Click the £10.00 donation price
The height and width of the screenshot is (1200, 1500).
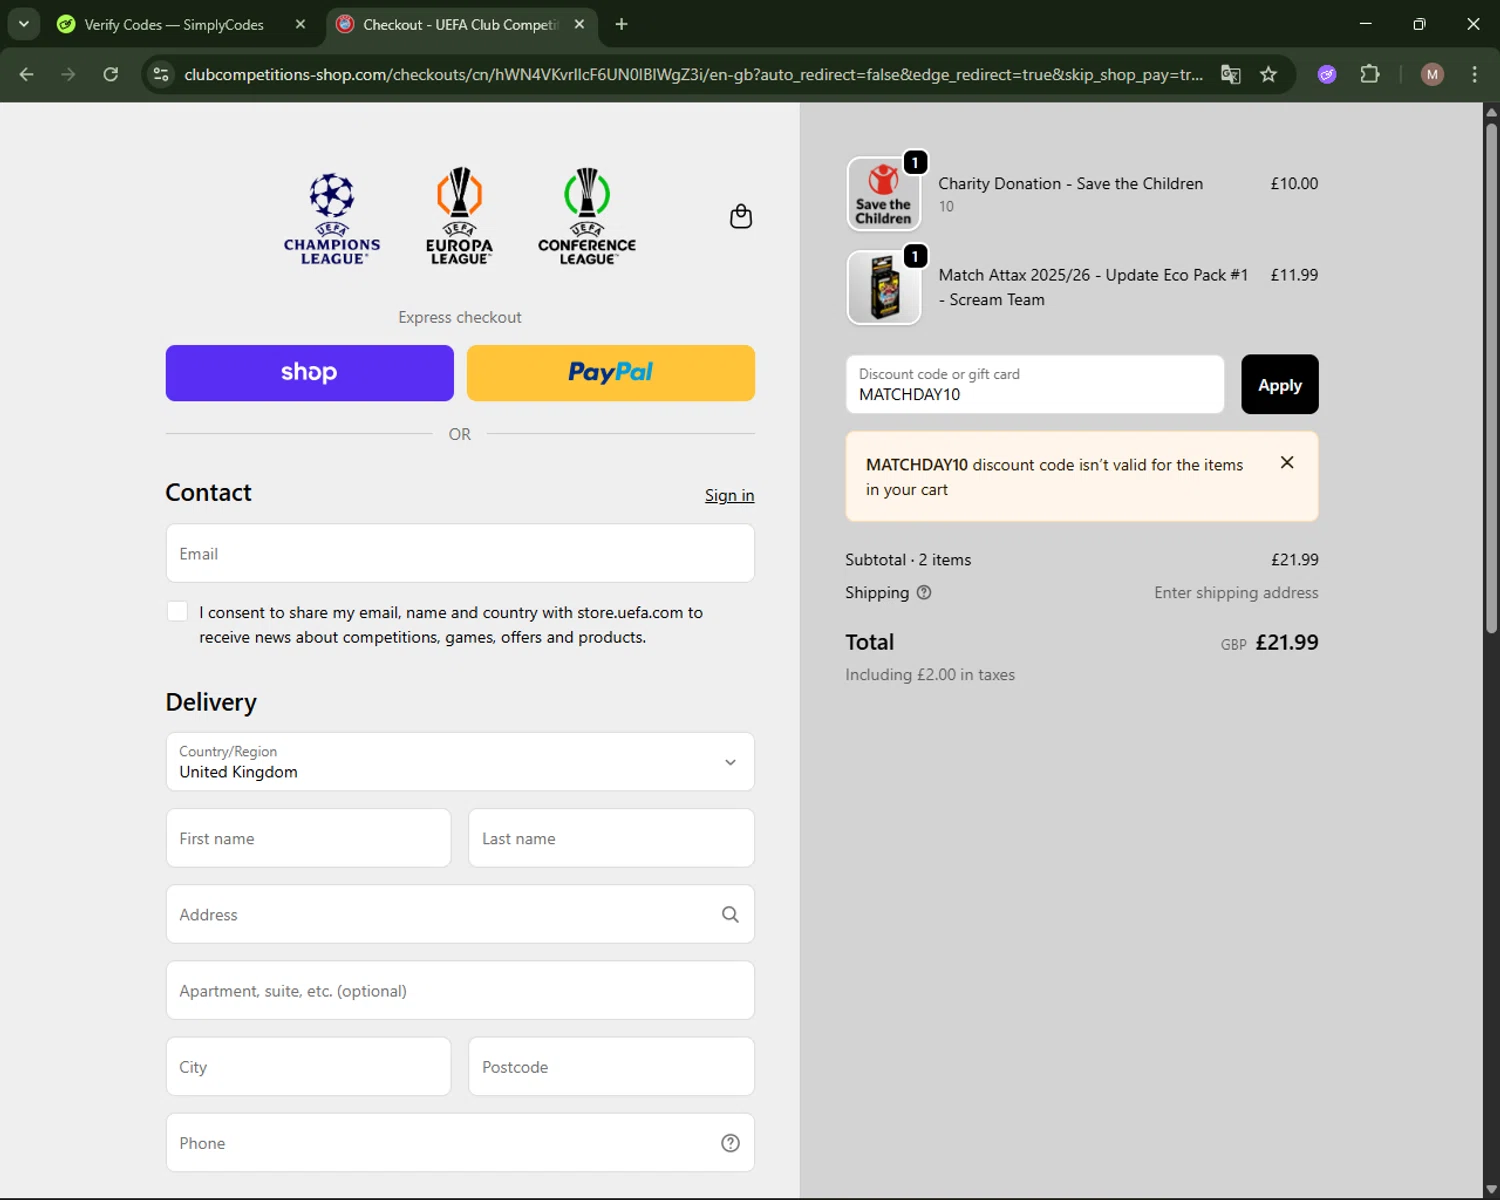click(x=1294, y=183)
